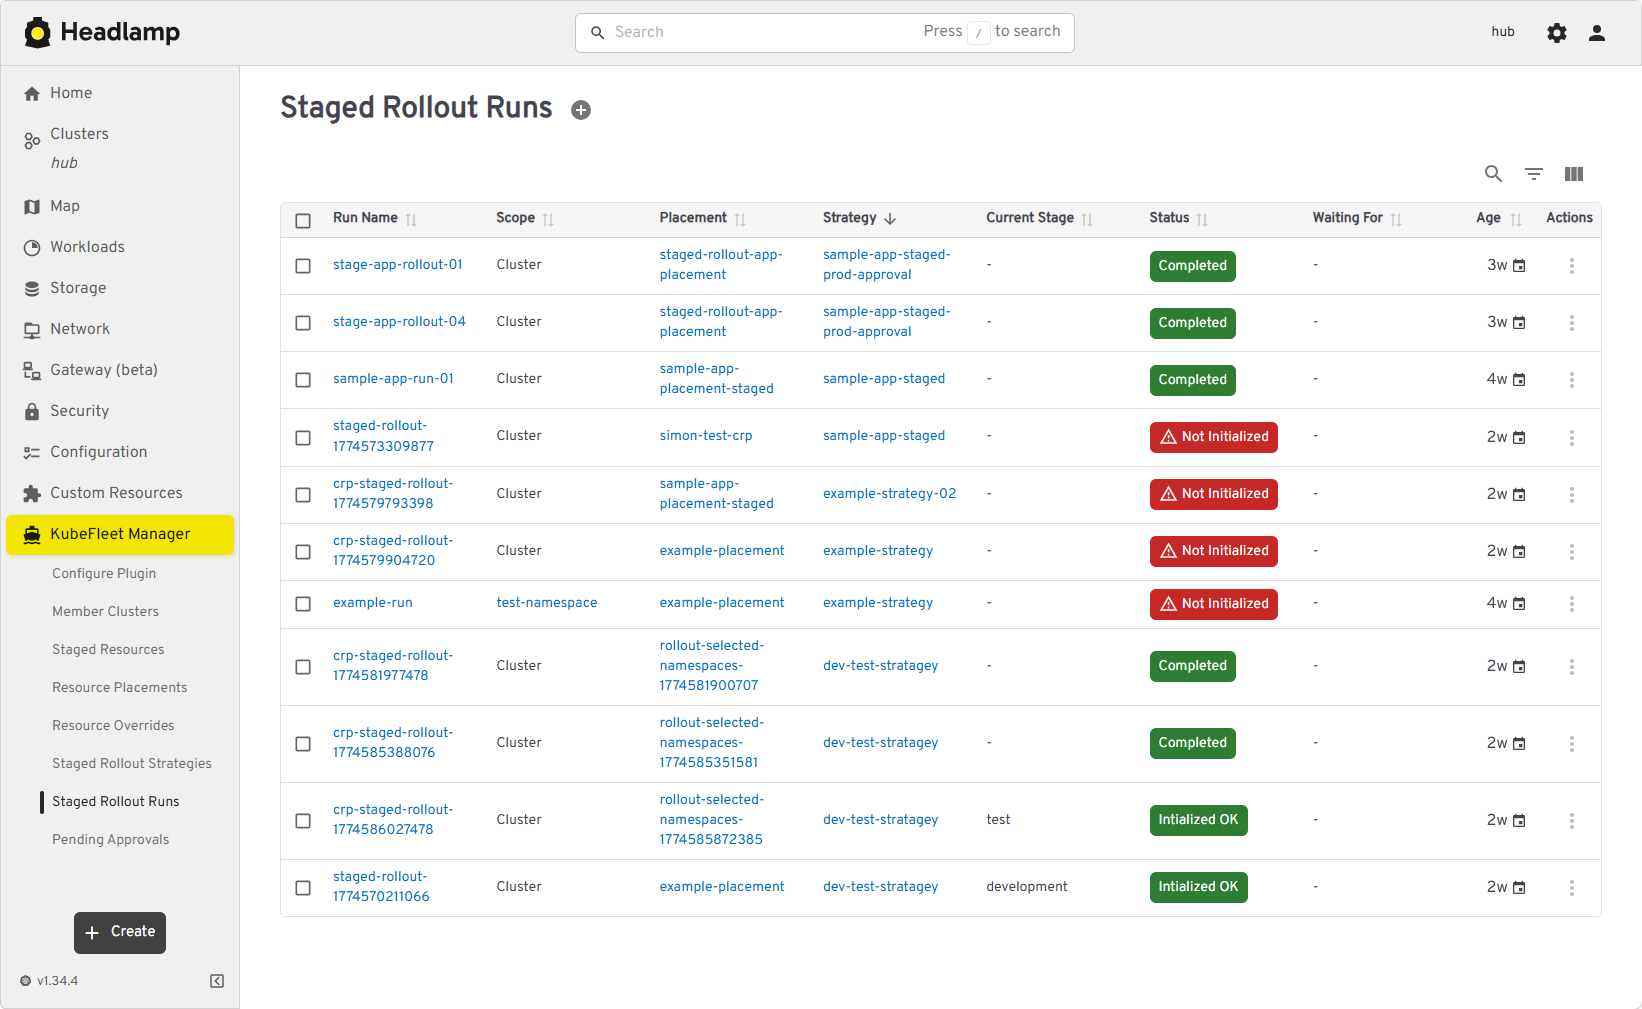
Task: Add a new staged rollout run
Action: [581, 110]
